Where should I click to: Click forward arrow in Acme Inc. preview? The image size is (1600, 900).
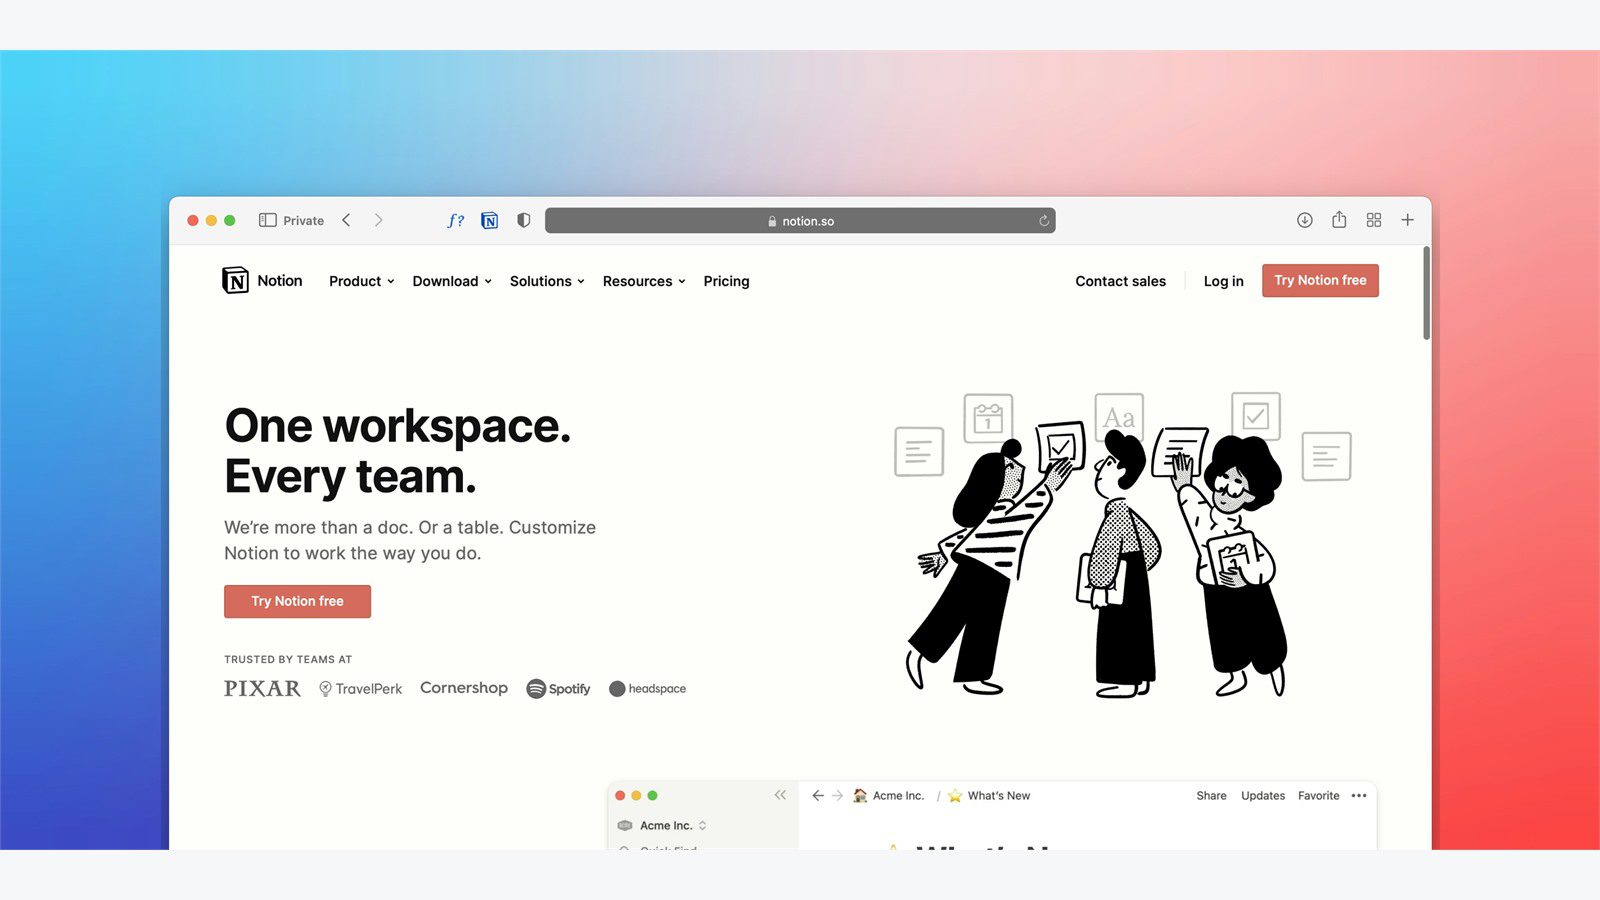pyautogui.click(x=838, y=795)
